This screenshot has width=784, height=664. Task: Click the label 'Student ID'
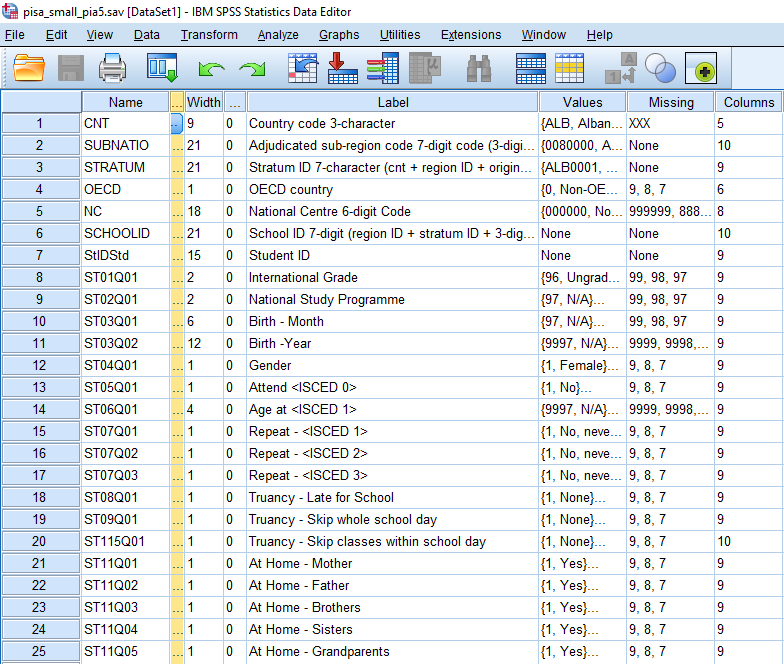click(279, 256)
